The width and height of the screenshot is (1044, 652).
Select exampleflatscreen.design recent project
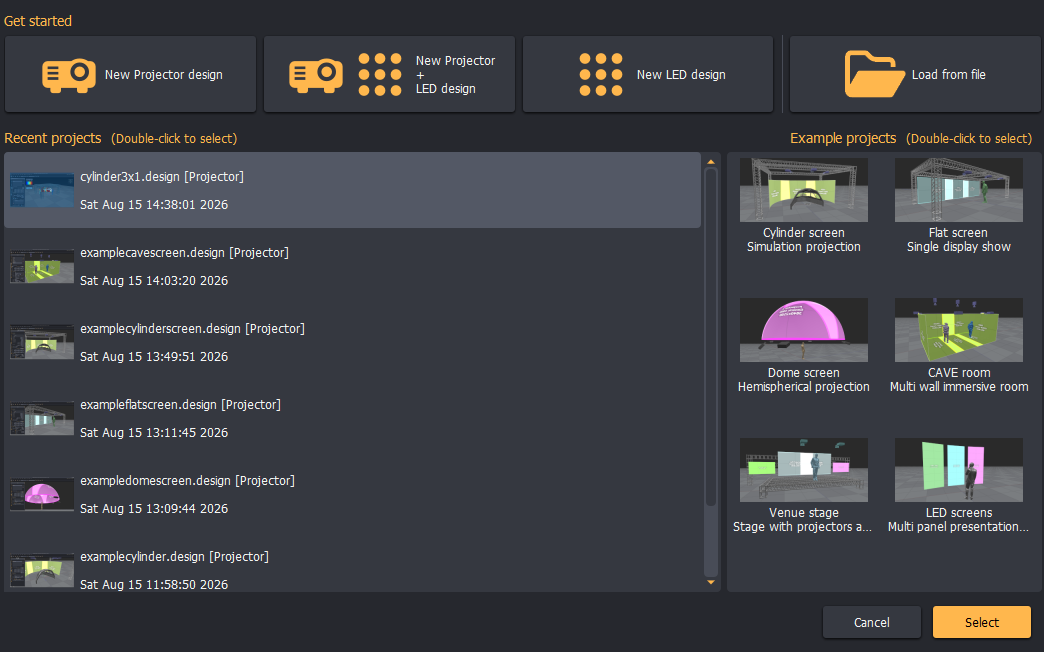(x=352, y=418)
